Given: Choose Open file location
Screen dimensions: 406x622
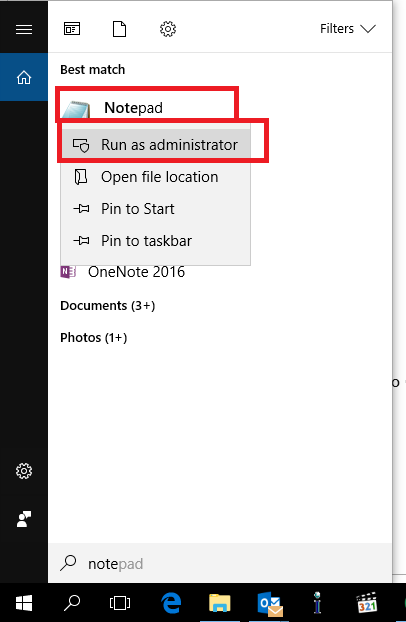Looking at the screenshot, I should [x=156, y=177].
